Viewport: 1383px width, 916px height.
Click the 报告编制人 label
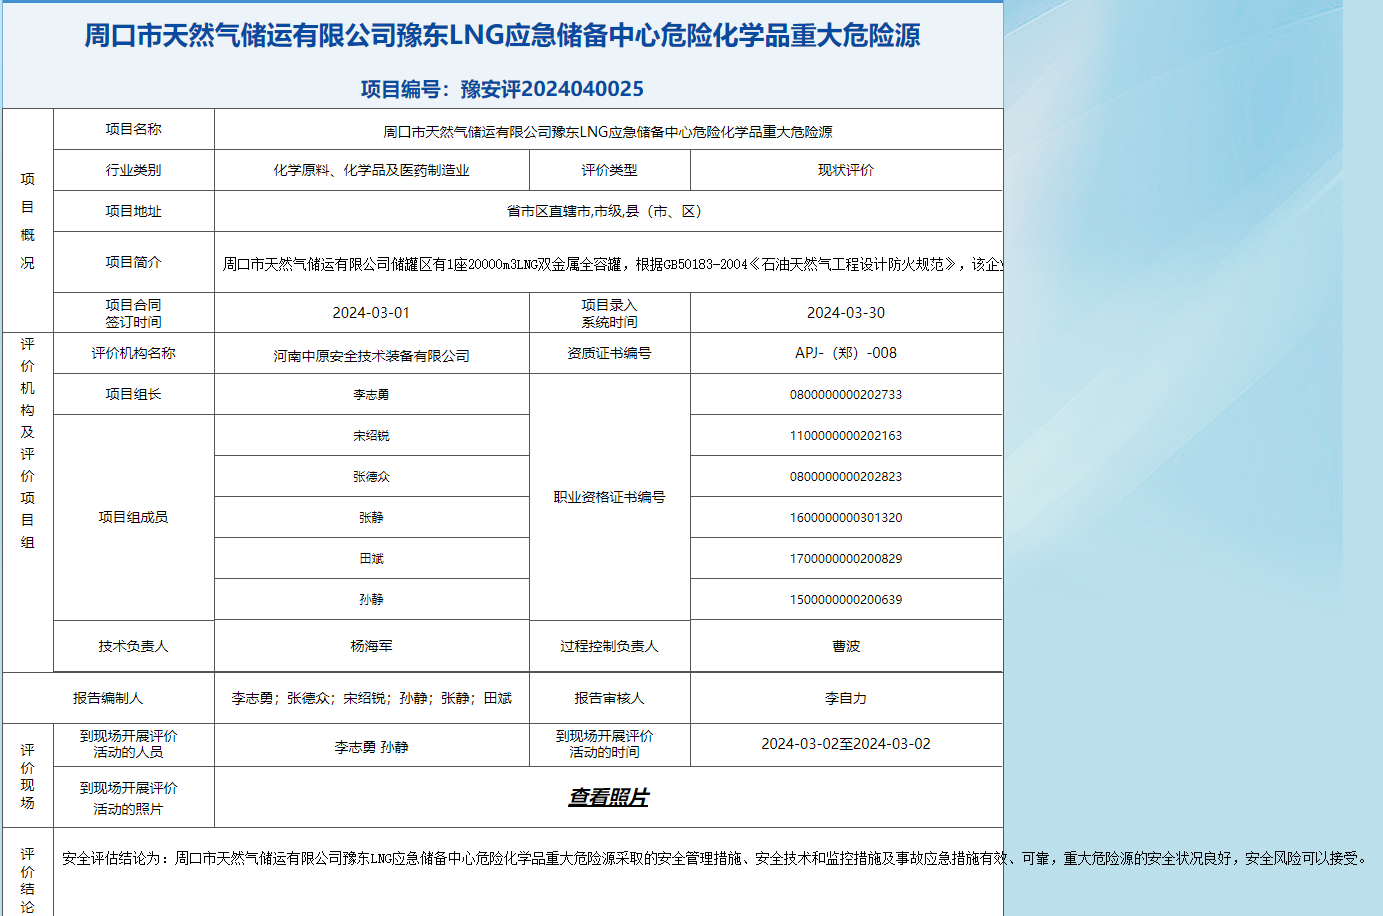[108, 698]
